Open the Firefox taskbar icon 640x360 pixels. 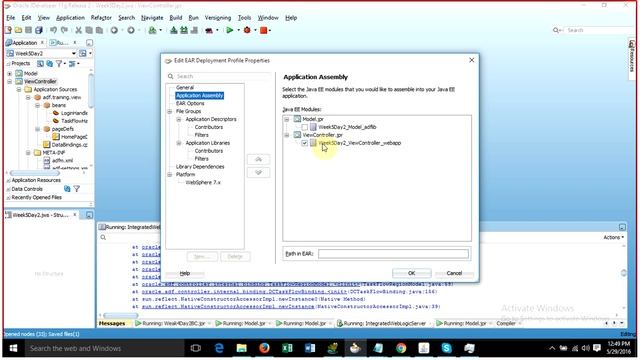pyautogui.click(x=264, y=348)
